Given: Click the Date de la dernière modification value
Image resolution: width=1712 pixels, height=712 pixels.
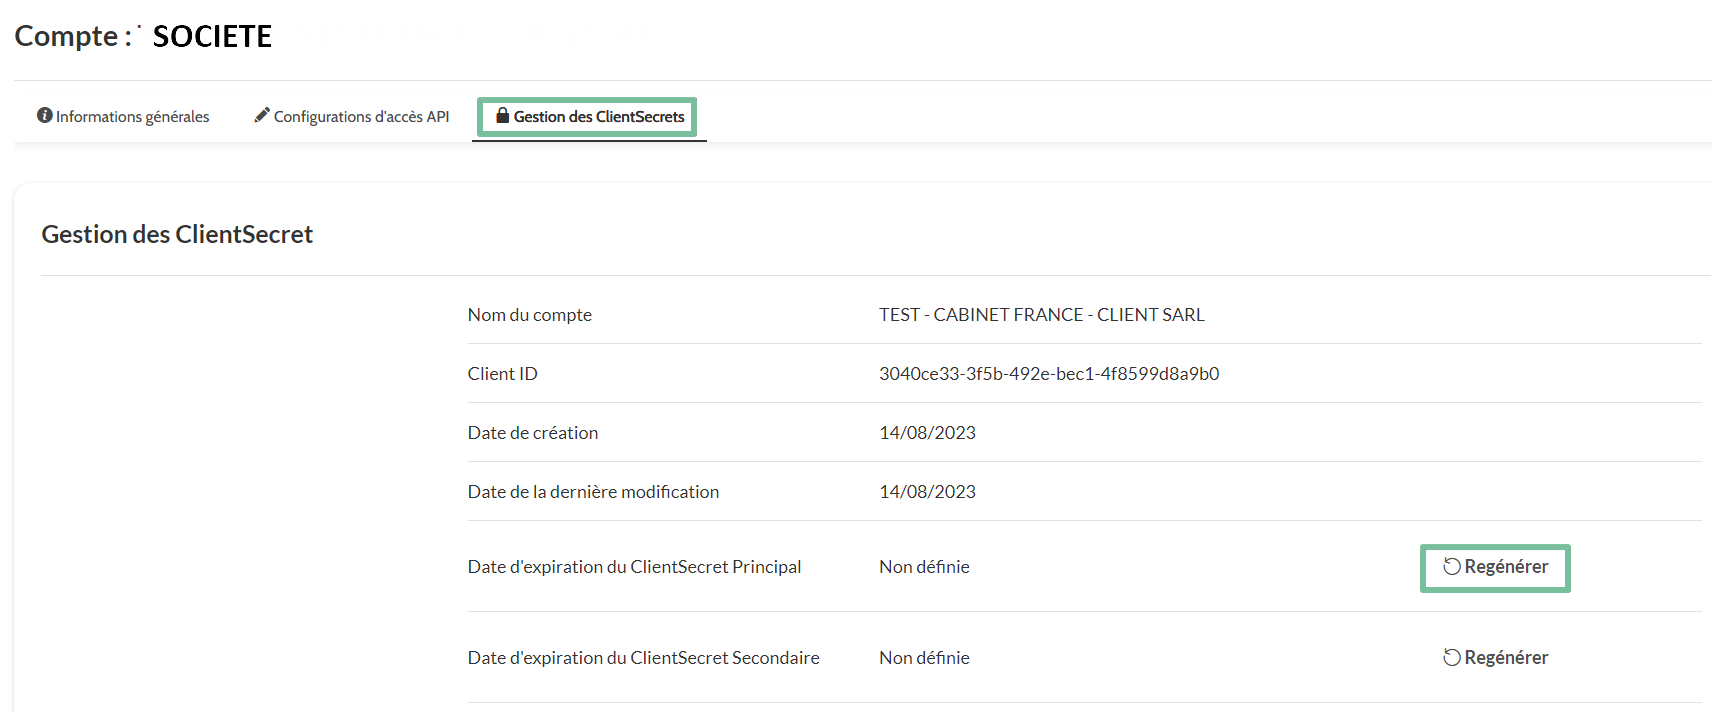Looking at the screenshot, I should pyautogui.click(x=927, y=492).
